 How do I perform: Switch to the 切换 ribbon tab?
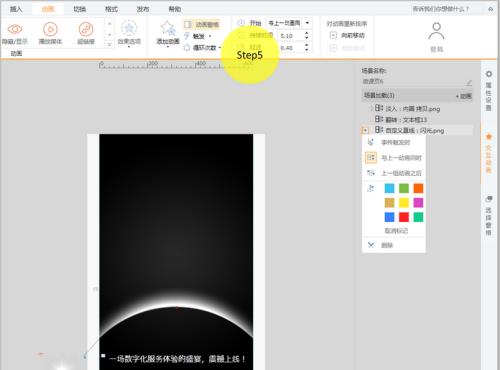click(x=80, y=9)
